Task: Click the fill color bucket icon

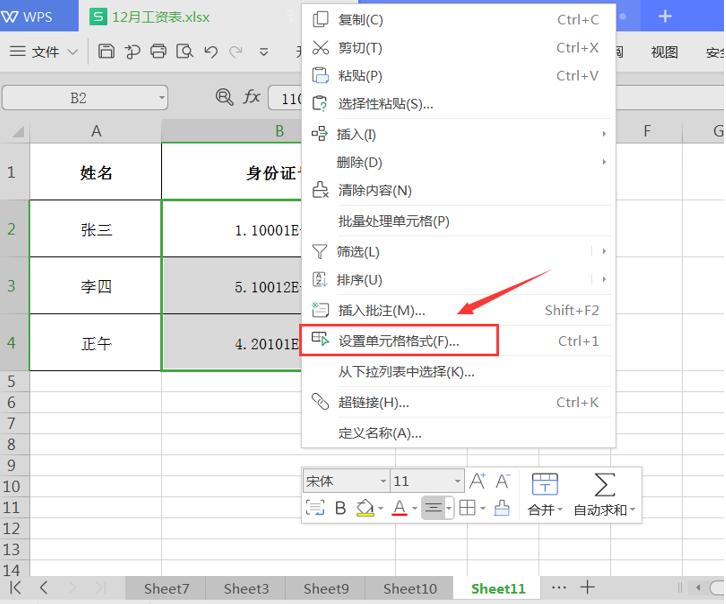Action: (x=365, y=508)
